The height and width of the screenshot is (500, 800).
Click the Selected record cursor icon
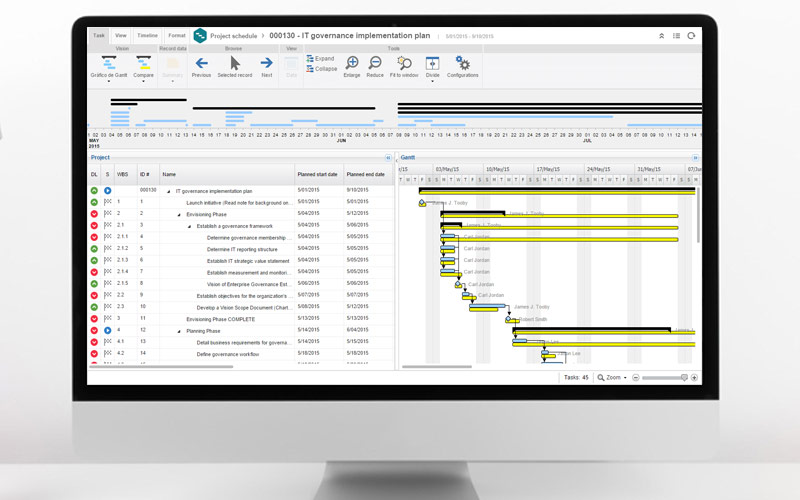click(235, 64)
